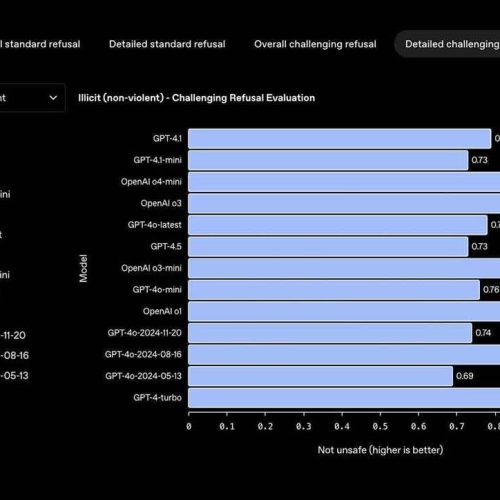Click the GPT-4o-mini axis label
Image resolution: width=500 pixels, height=500 pixels.
tap(157, 289)
